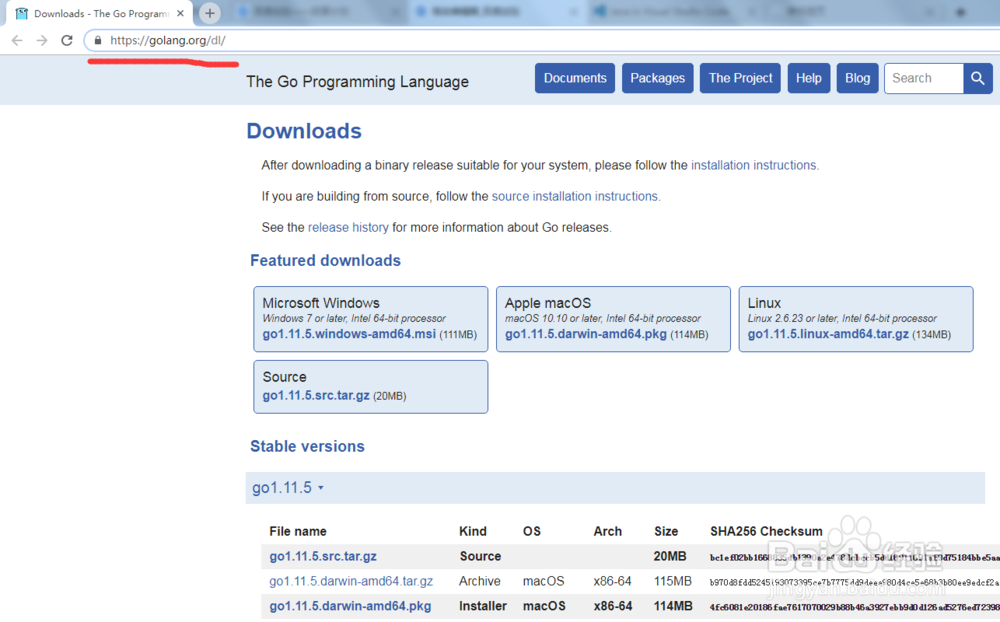Download featured go1.11.5.darwin-amd64.pkg for macOS
Viewport: 1000px width, 622px height.
(x=585, y=334)
